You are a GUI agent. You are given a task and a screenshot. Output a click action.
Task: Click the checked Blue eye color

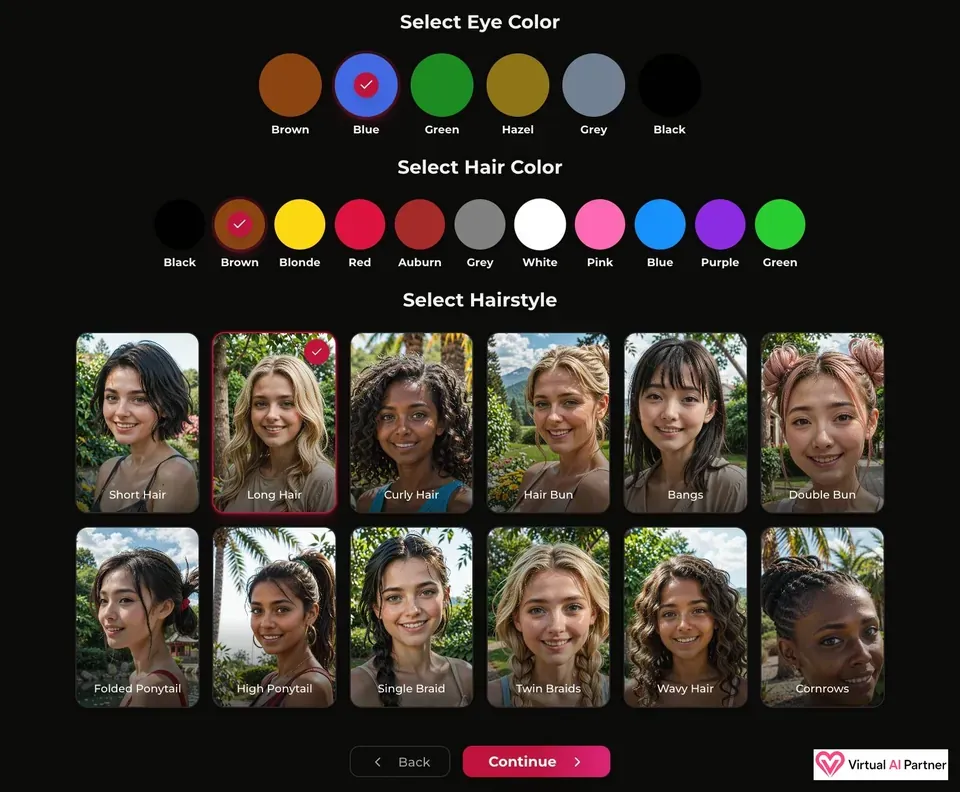pyautogui.click(x=366, y=85)
